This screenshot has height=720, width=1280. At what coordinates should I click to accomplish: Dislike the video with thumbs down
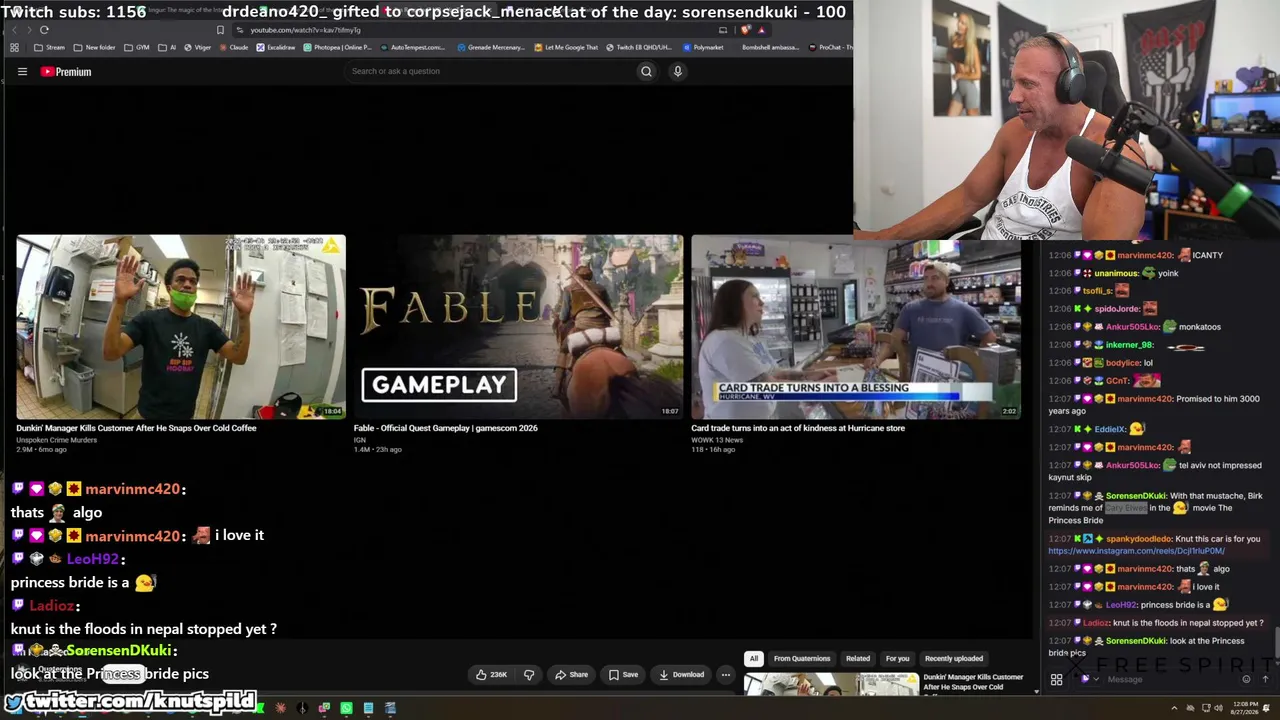point(529,674)
